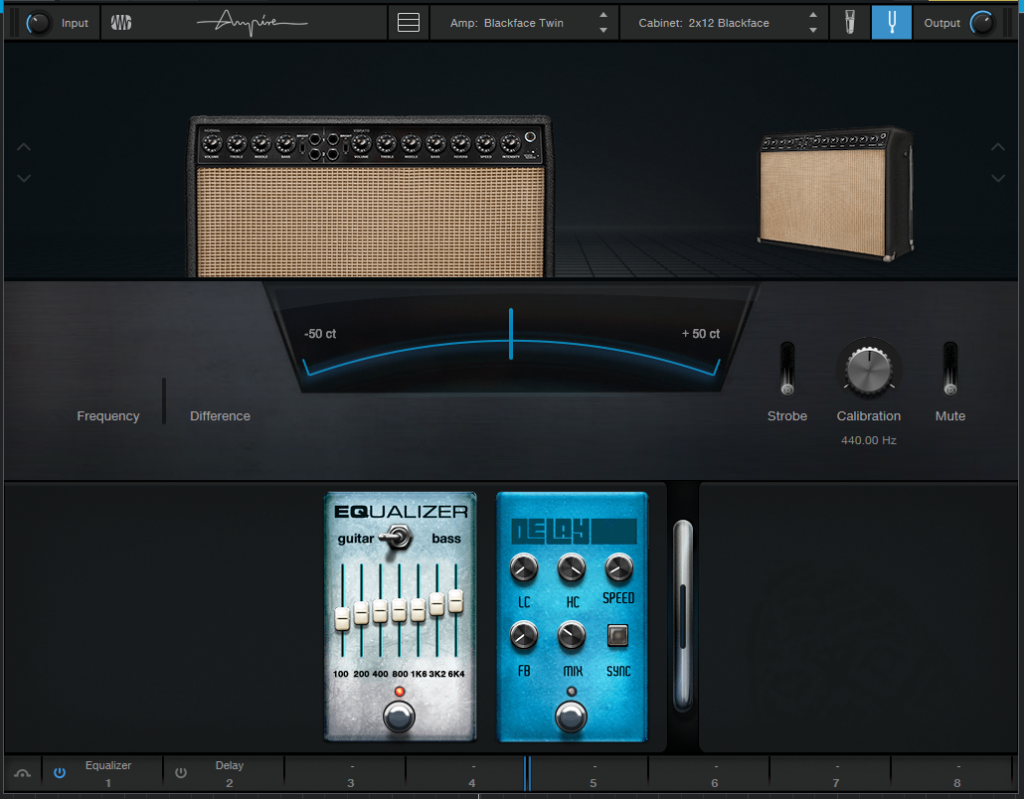Viewport: 1024px width, 799px height.
Task: Open the Cabinet: 2x12 Blackface selector
Action: pyautogui.click(x=723, y=23)
